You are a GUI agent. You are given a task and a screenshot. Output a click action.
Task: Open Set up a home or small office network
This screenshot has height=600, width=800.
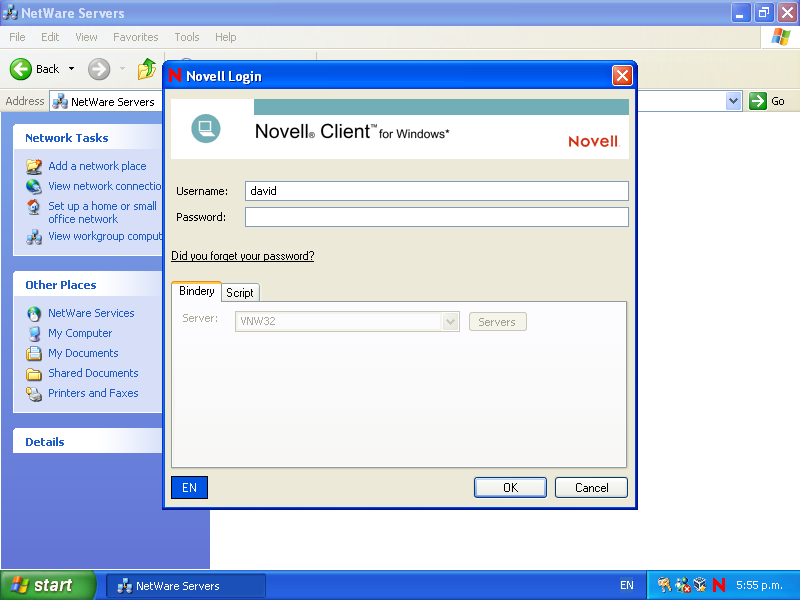click(x=103, y=212)
